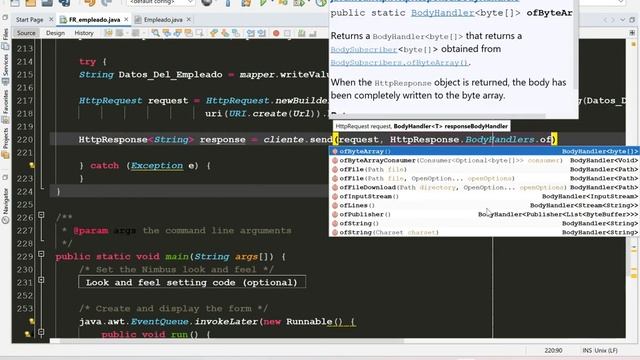The width and height of the screenshot is (640, 360).
Task: Close the Empleado.java tab
Action: click(x=189, y=19)
